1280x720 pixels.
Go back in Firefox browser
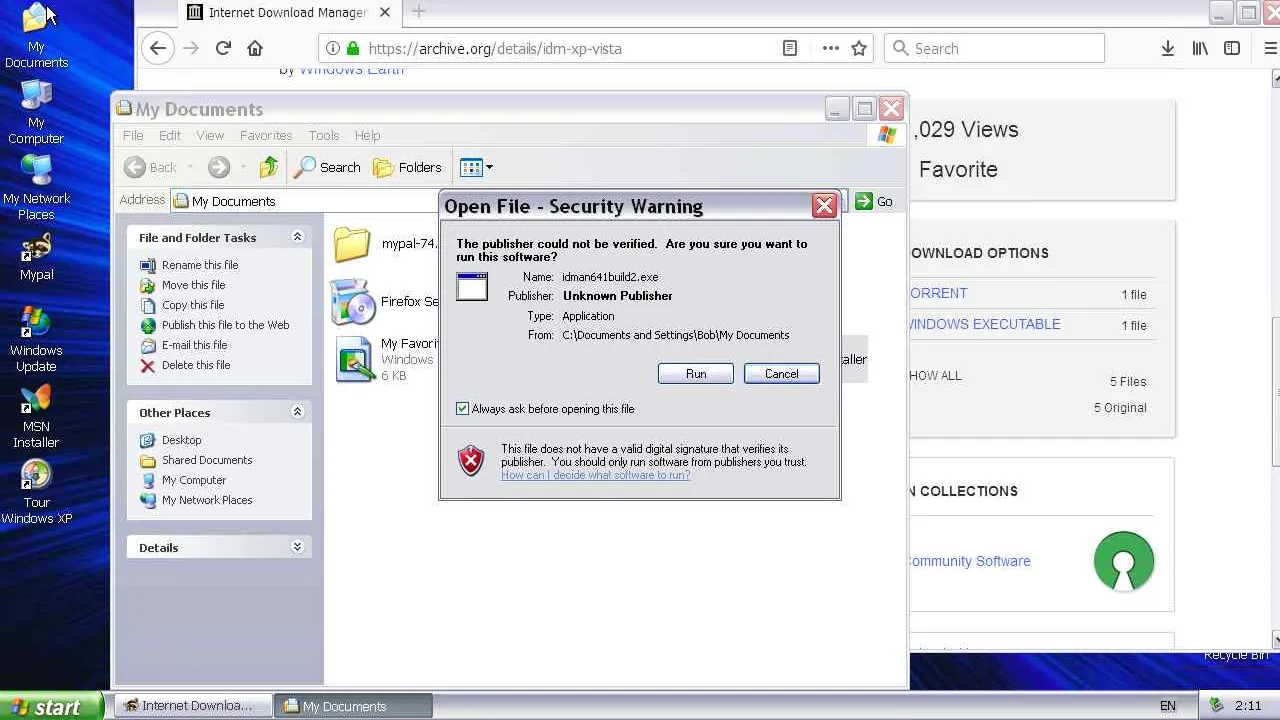pos(158,48)
